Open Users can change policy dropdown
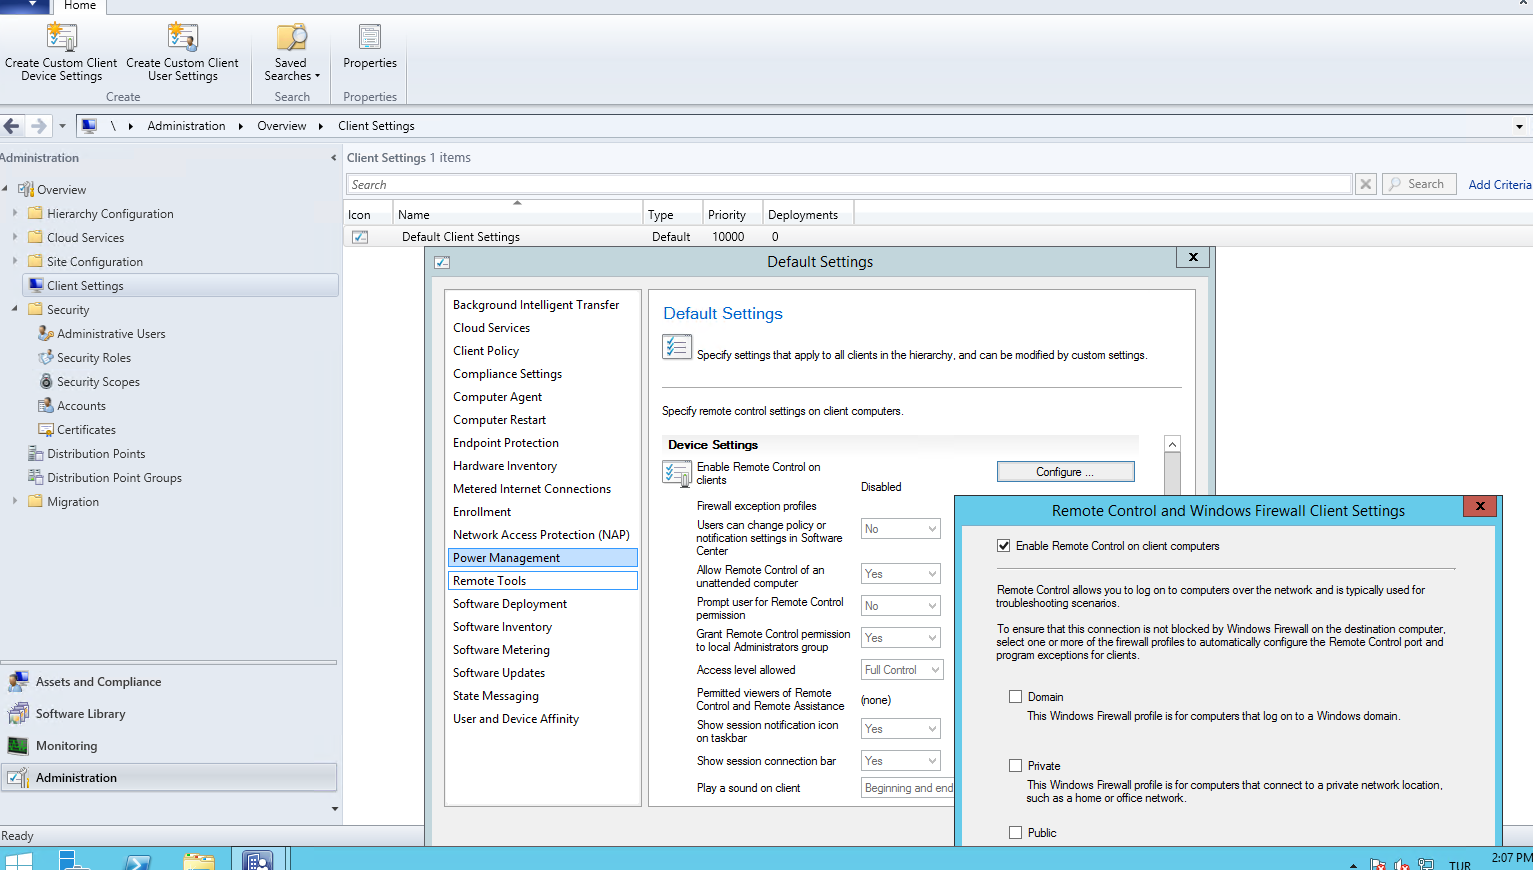Screen dimensions: 1533x870 click(x=901, y=529)
